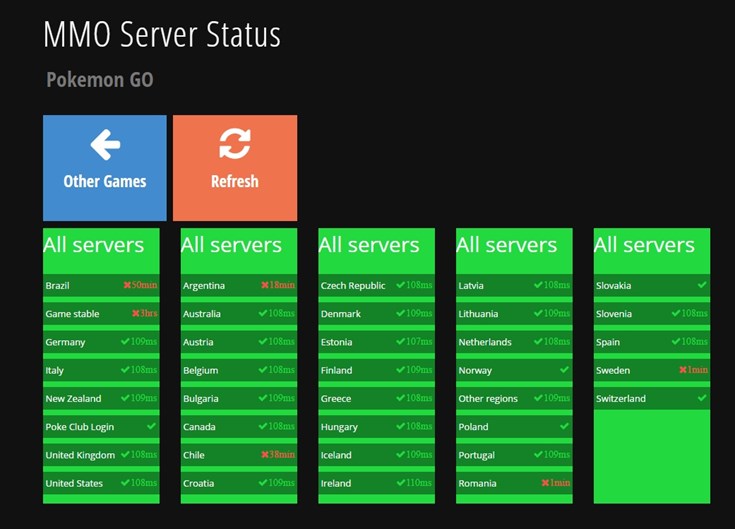Select the Refresh tile
The width and height of the screenshot is (735, 529).
[x=235, y=168]
